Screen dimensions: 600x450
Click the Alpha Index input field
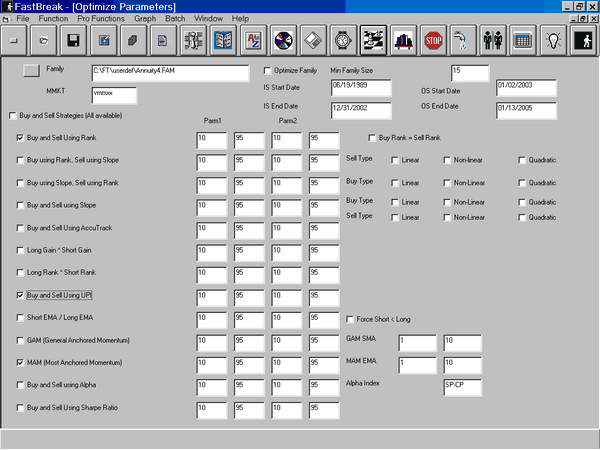tap(465, 384)
